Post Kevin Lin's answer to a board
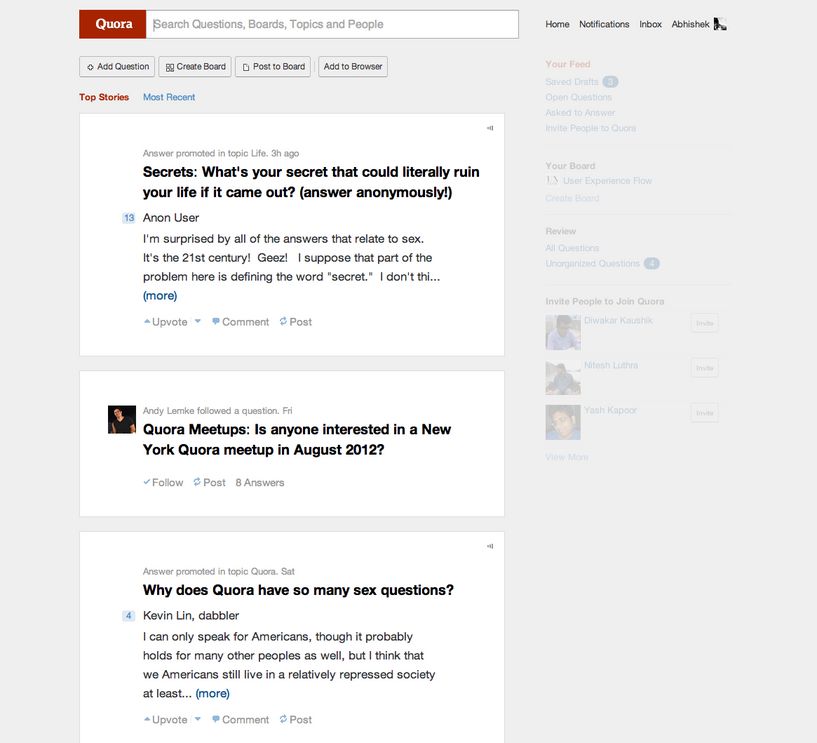The width and height of the screenshot is (817, 743). 295,720
